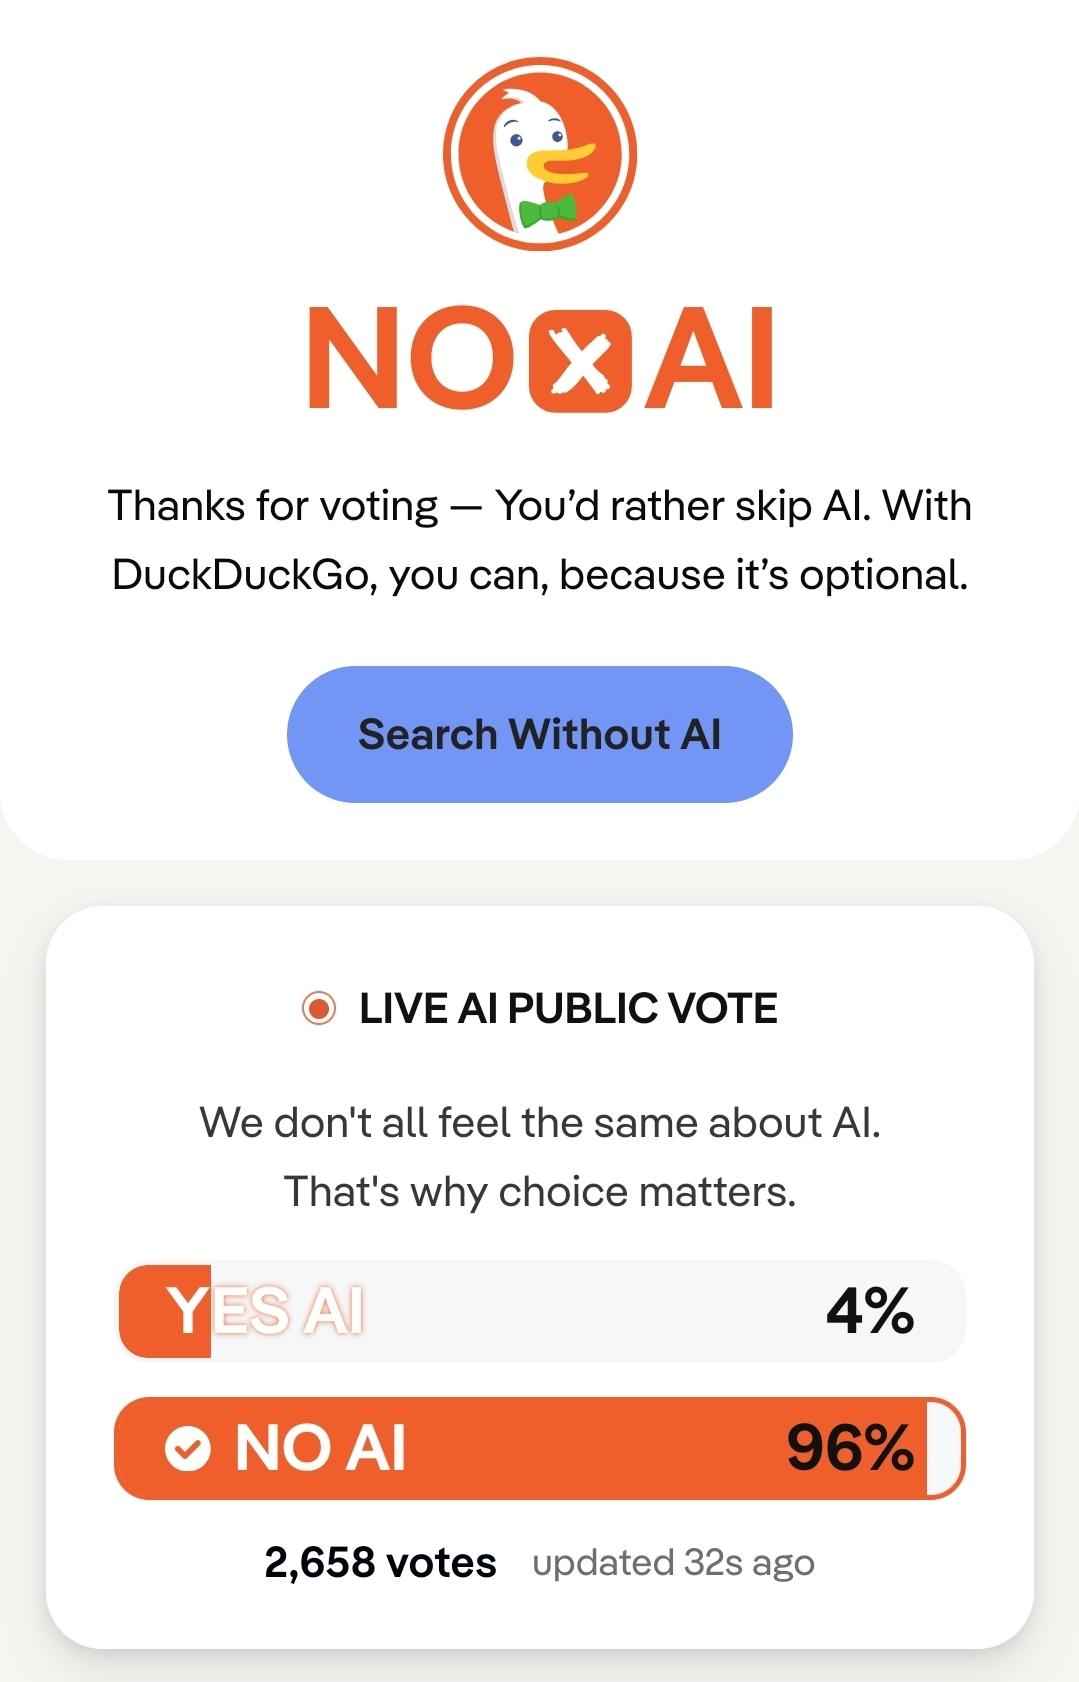
Task: Click the checkmark icon beside NO AI
Action: tap(188, 1447)
